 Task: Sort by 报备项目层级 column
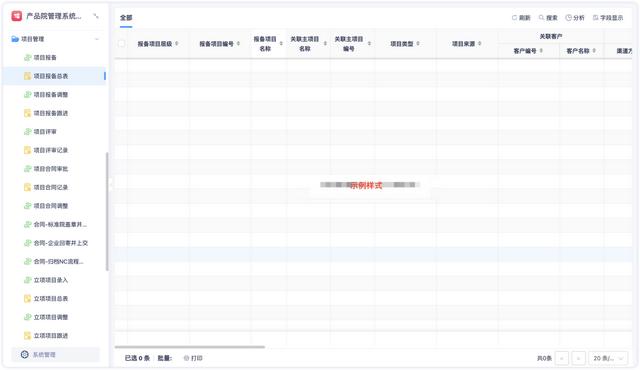(177, 44)
